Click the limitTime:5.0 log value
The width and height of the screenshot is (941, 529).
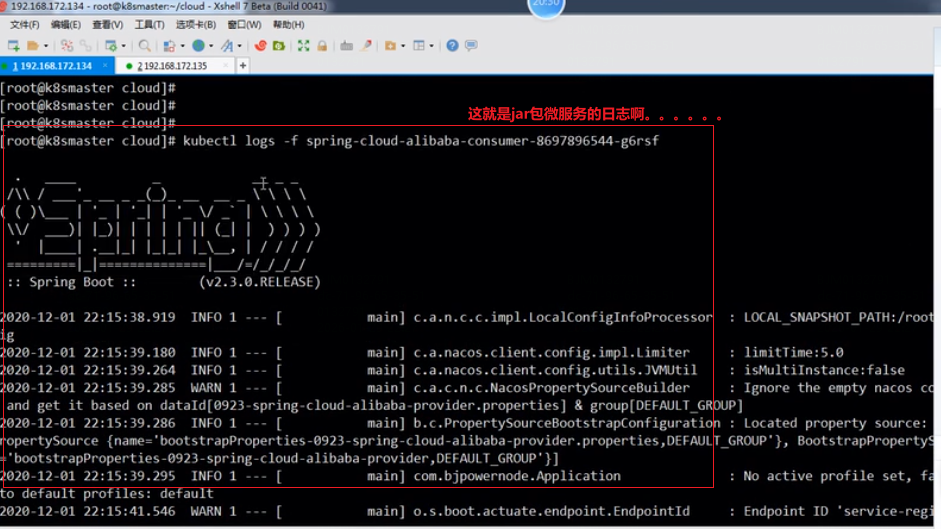[x=793, y=352]
